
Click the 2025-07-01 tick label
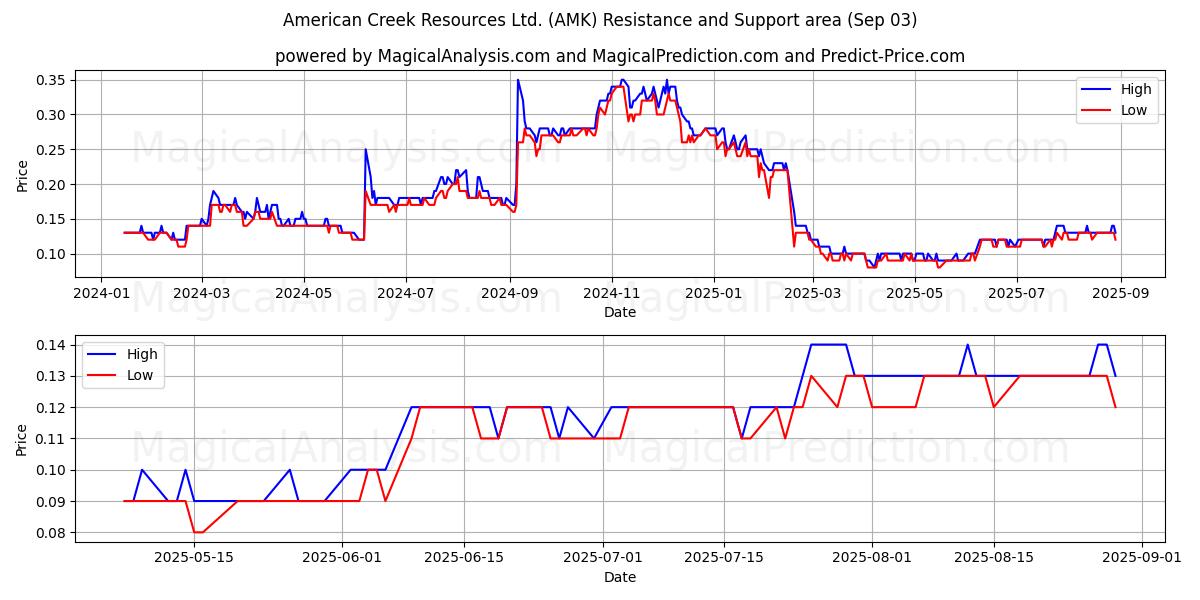[x=603, y=558]
